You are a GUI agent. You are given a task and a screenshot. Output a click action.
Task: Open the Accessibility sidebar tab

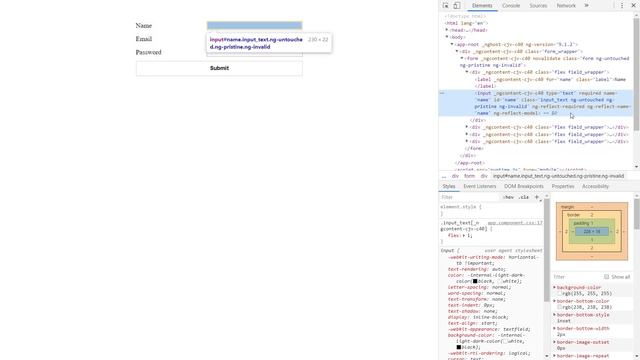point(596,187)
